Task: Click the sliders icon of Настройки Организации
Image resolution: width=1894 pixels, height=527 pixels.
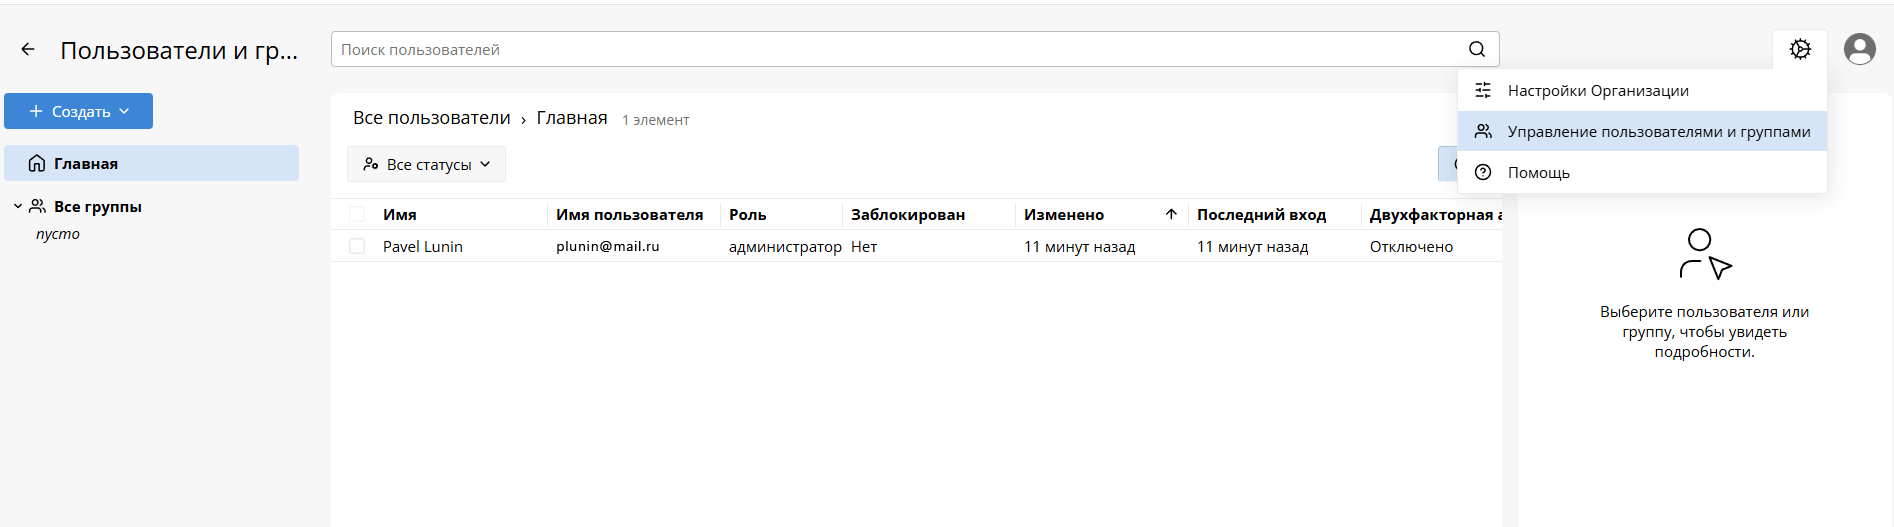Action: (x=1483, y=90)
